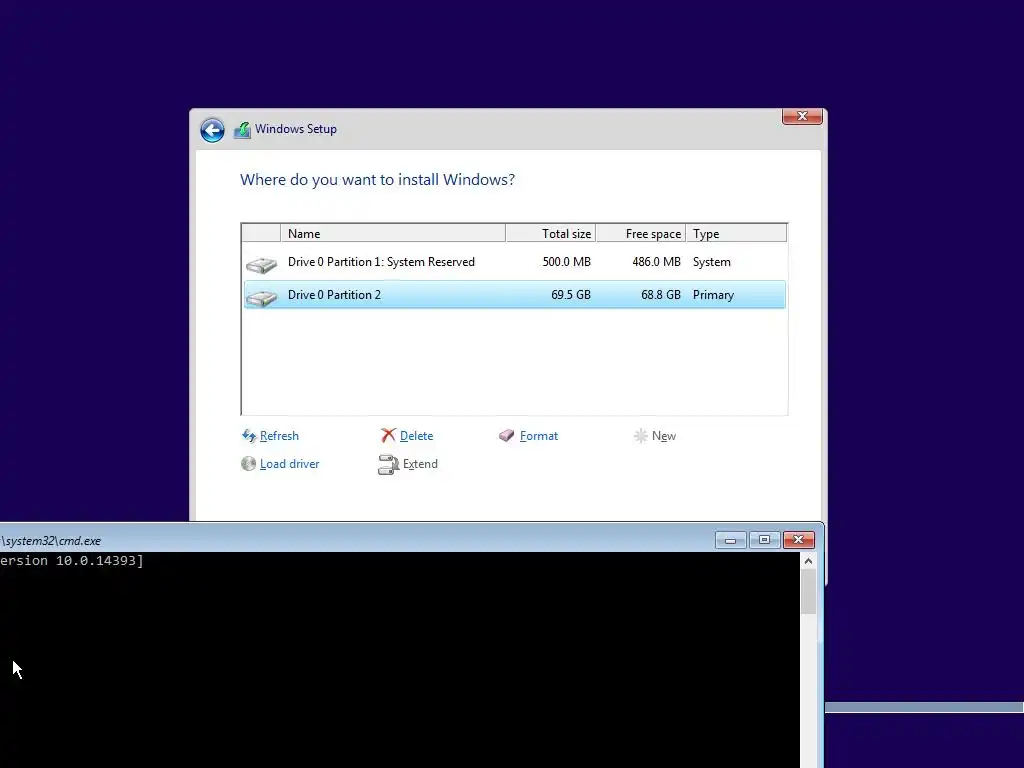The image size is (1024, 768).
Task: Click the Load driver link
Action: click(289, 464)
